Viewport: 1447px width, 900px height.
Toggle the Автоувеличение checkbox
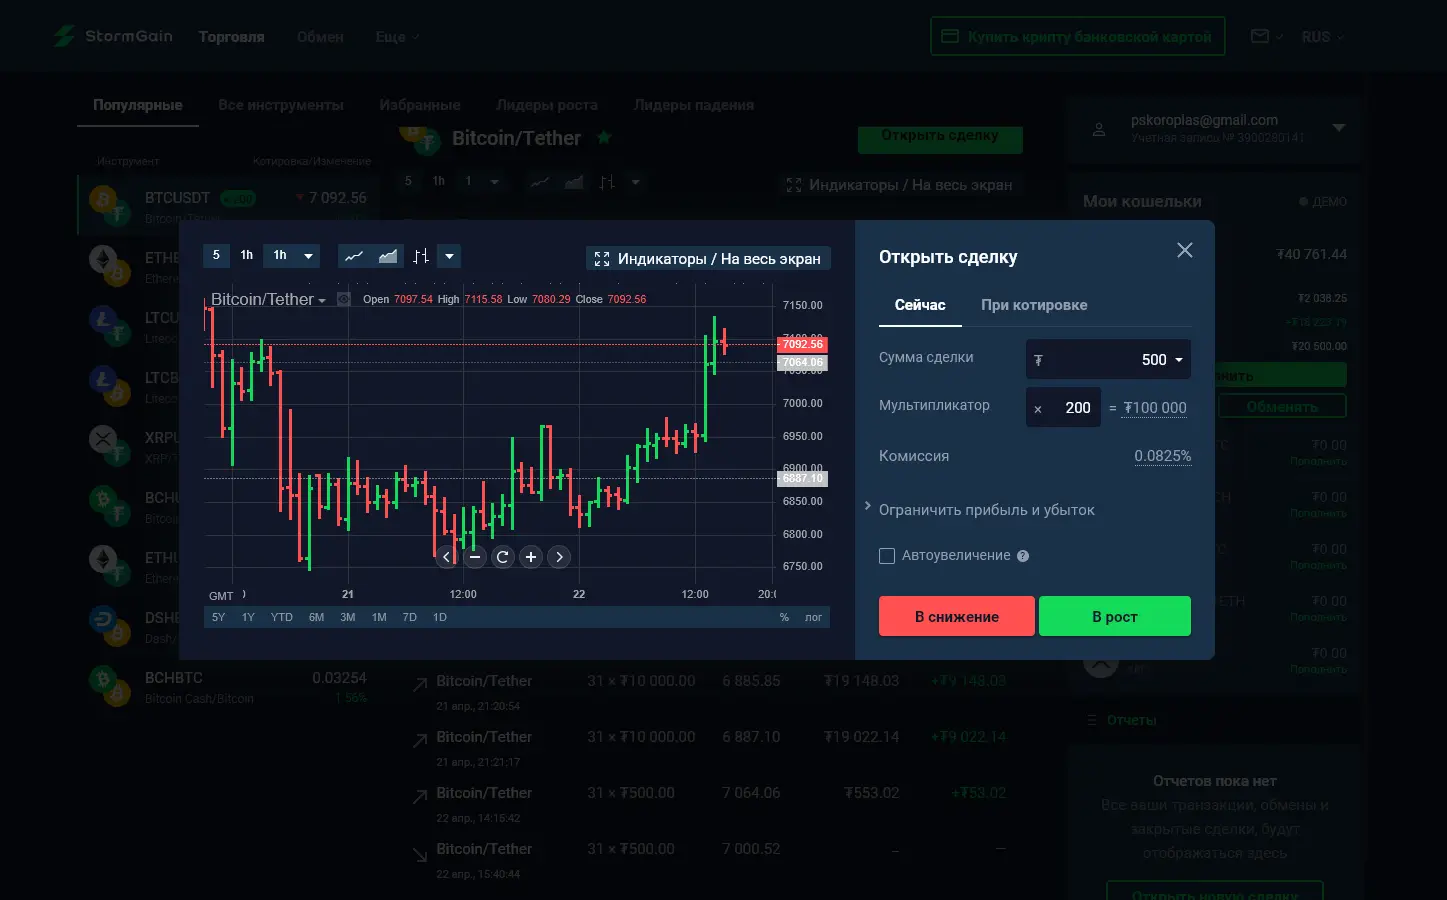[x=887, y=556]
